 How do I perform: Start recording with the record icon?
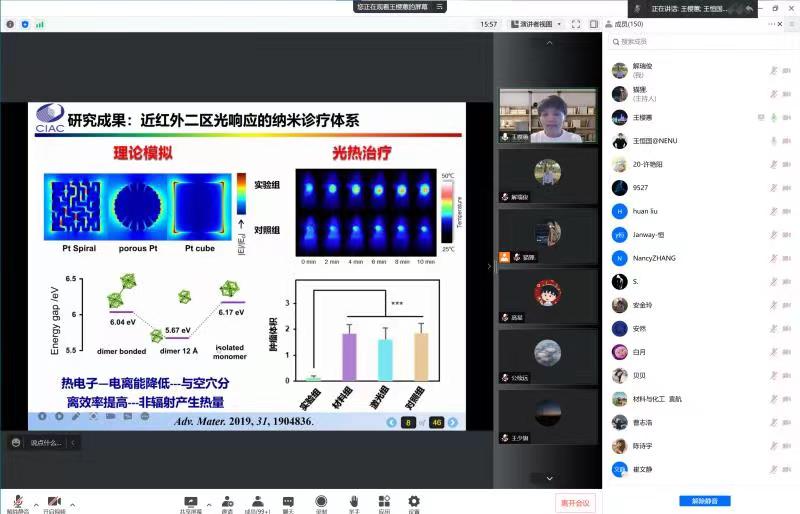click(321, 501)
